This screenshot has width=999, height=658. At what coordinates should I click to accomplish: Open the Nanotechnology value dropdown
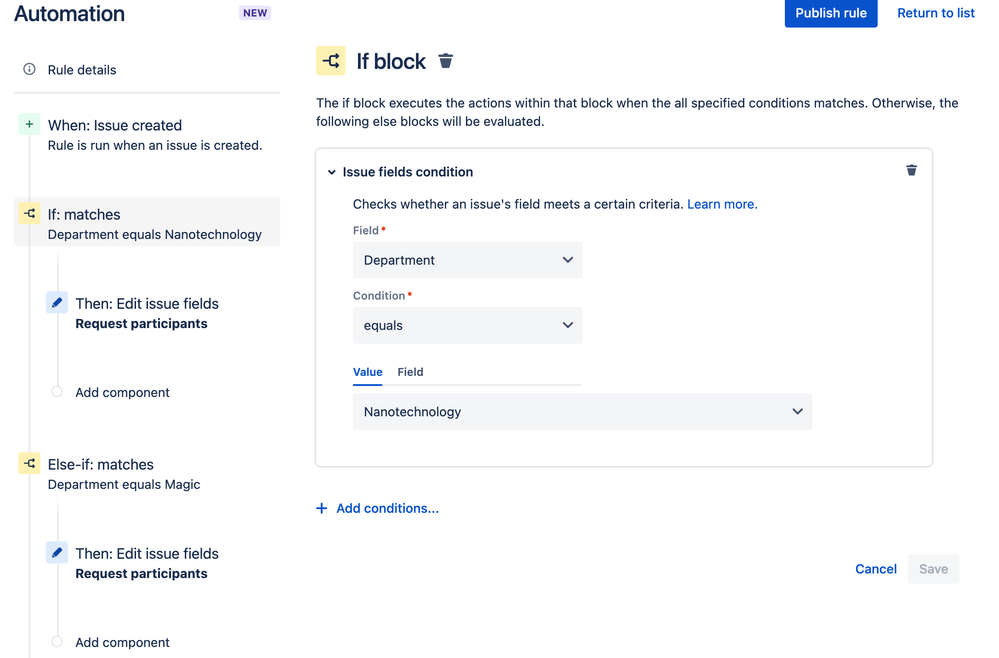pos(582,411)
